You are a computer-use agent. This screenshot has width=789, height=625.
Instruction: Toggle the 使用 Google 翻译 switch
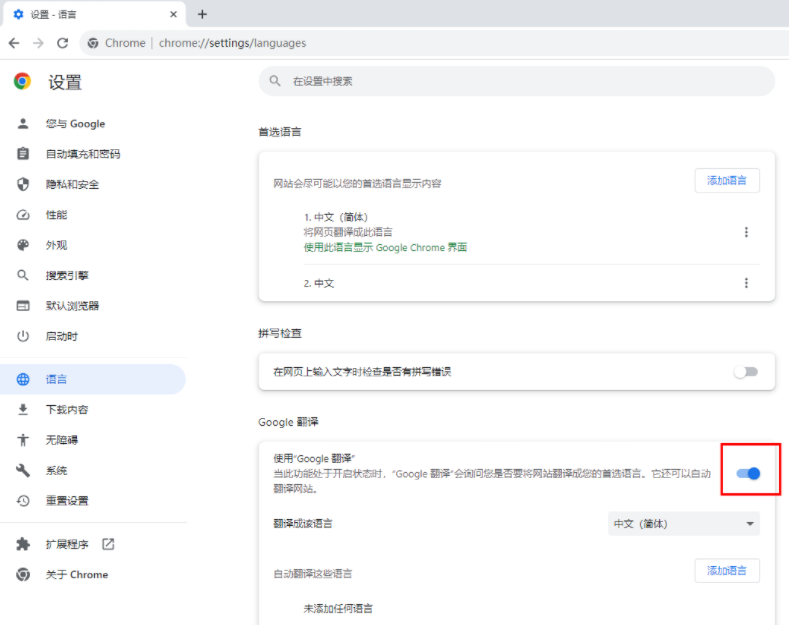[748, 474]
